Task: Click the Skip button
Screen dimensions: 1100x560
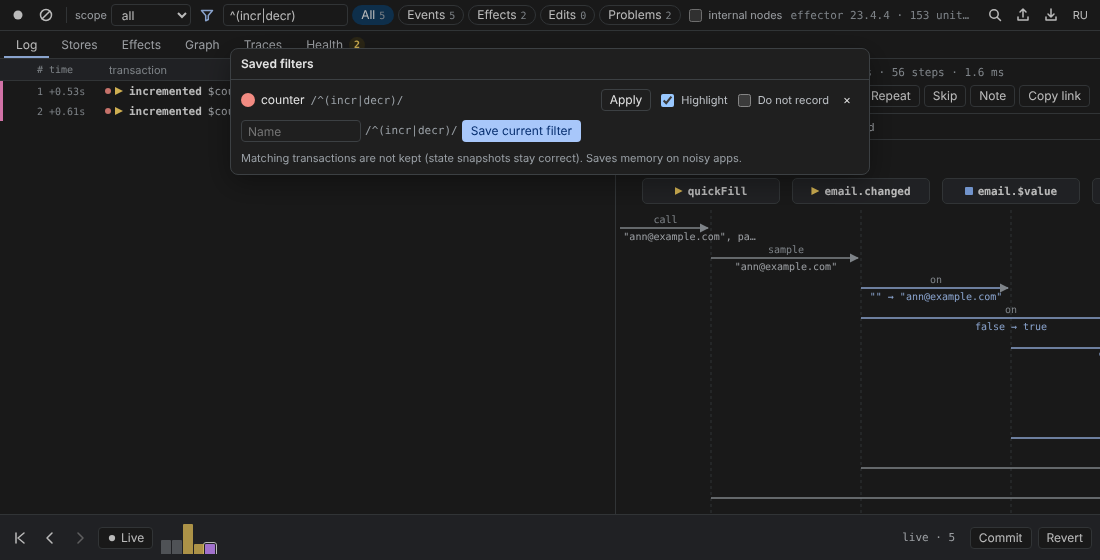Action: pyautogui.click(x=944, y=96)
